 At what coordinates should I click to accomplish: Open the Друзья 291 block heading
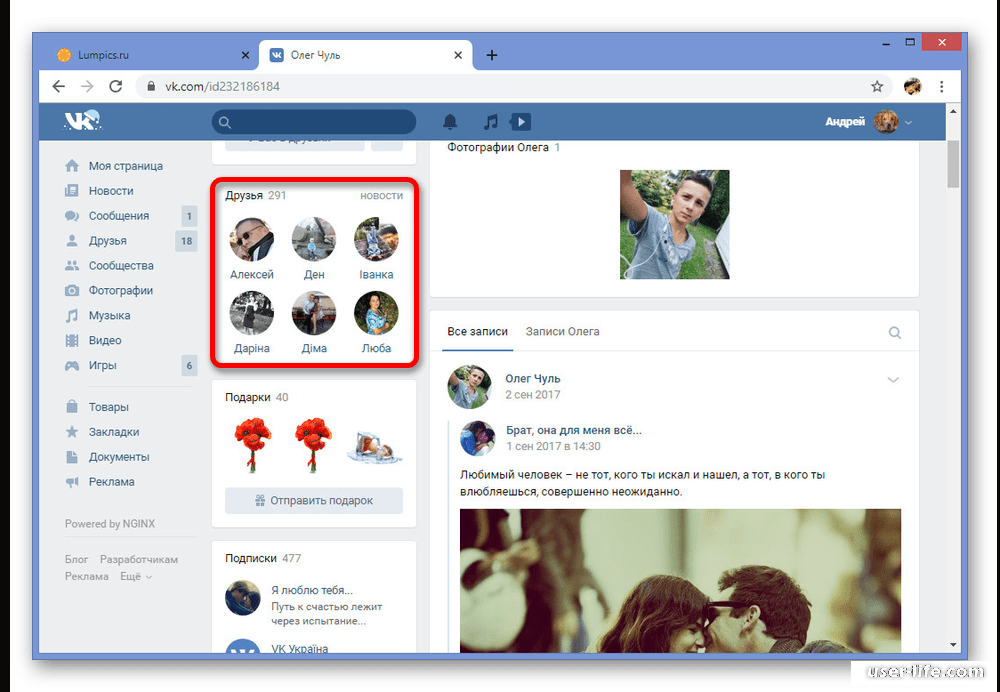255,195
